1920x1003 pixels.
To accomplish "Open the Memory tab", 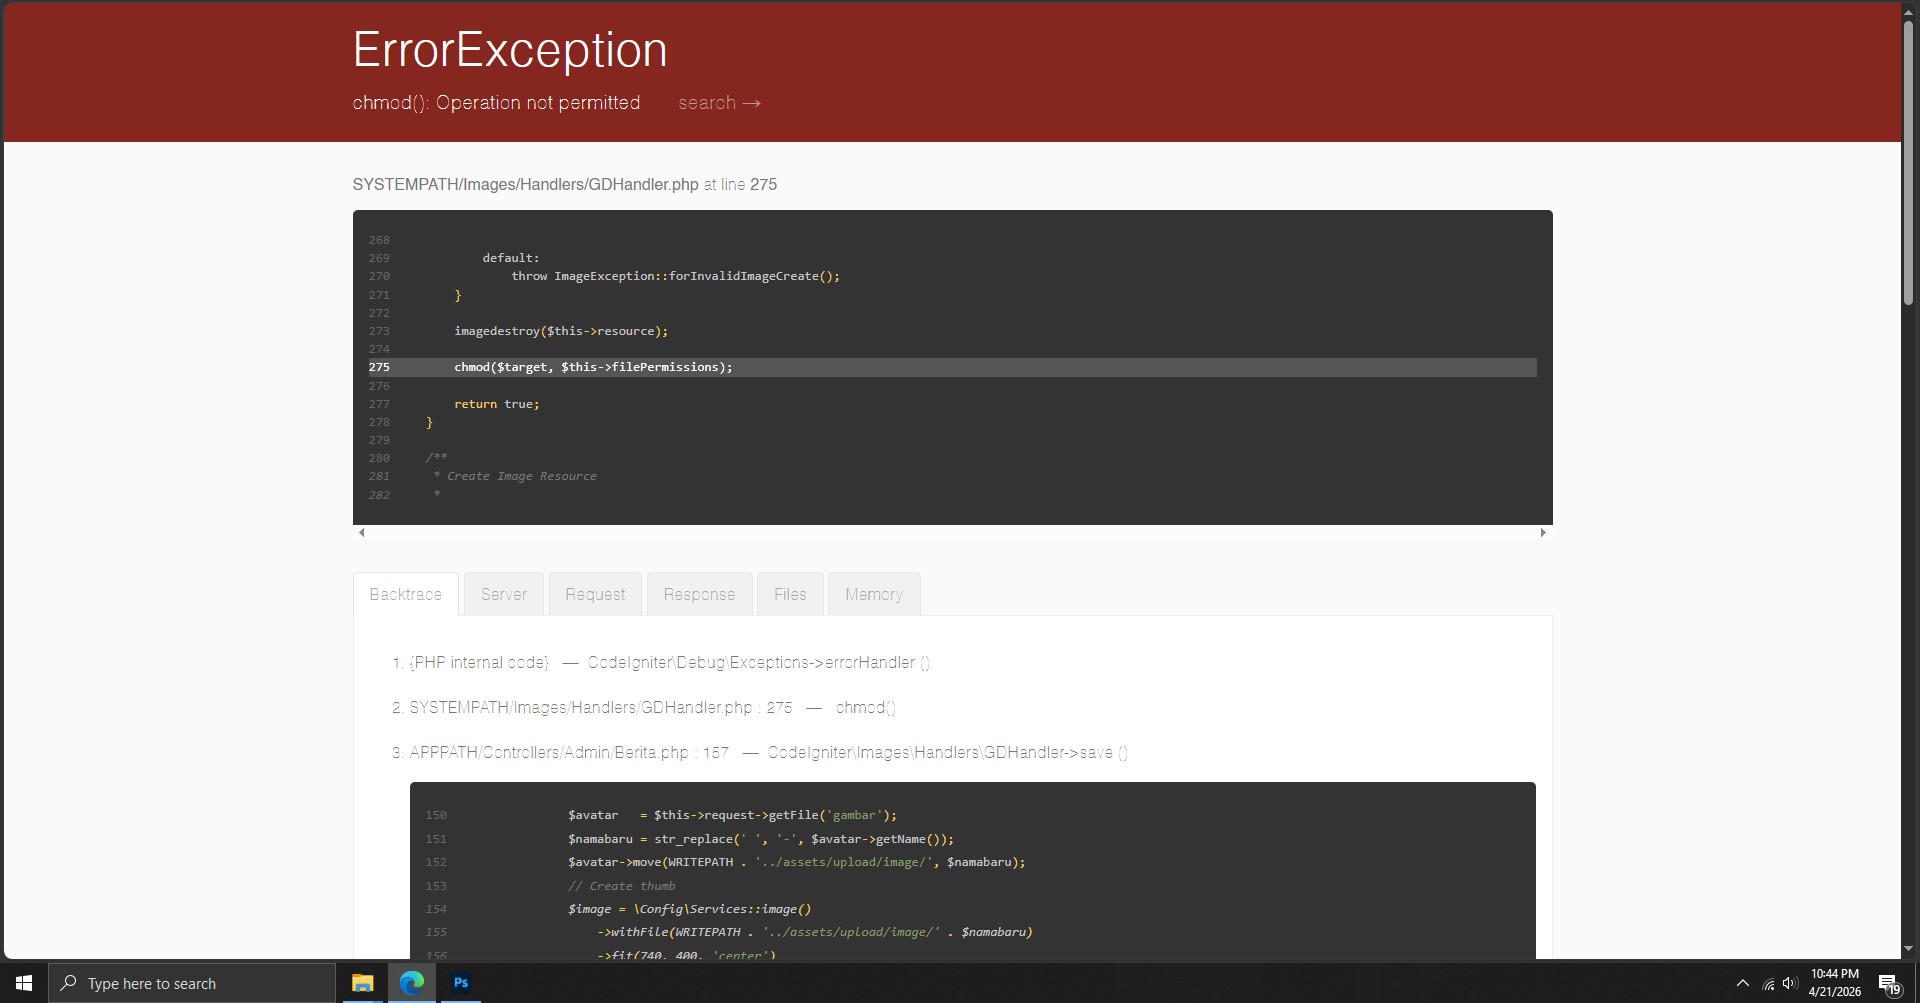I will click(873, 594).
